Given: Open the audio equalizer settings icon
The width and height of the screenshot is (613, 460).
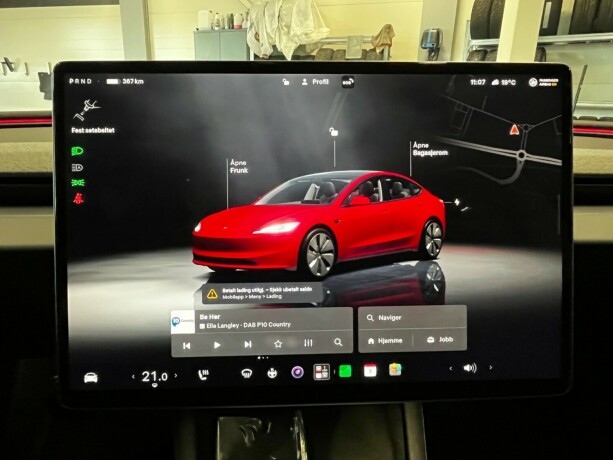Looking at the screenshot, I should (x=308, y=343).
